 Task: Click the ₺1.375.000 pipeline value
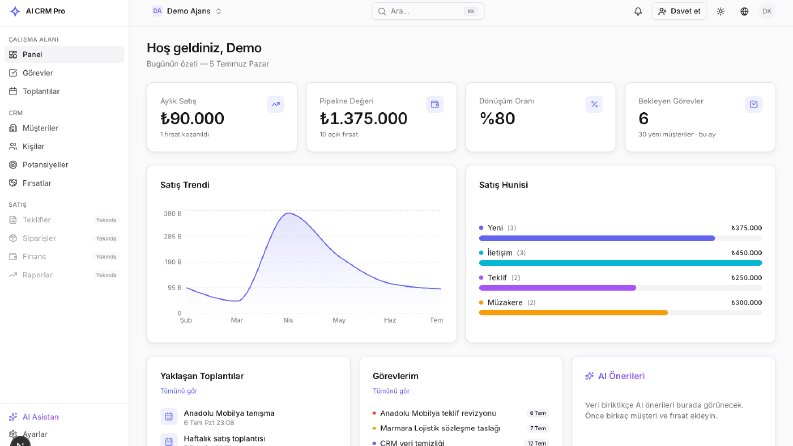coord(363,118)
